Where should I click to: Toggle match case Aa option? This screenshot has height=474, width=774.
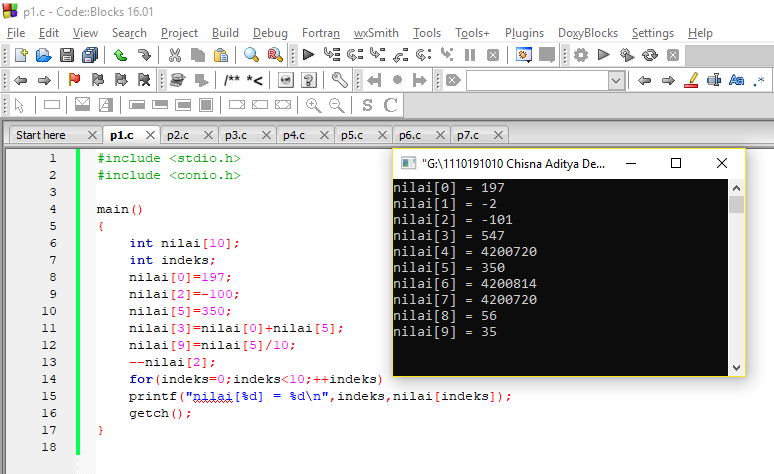pos(736,79)
